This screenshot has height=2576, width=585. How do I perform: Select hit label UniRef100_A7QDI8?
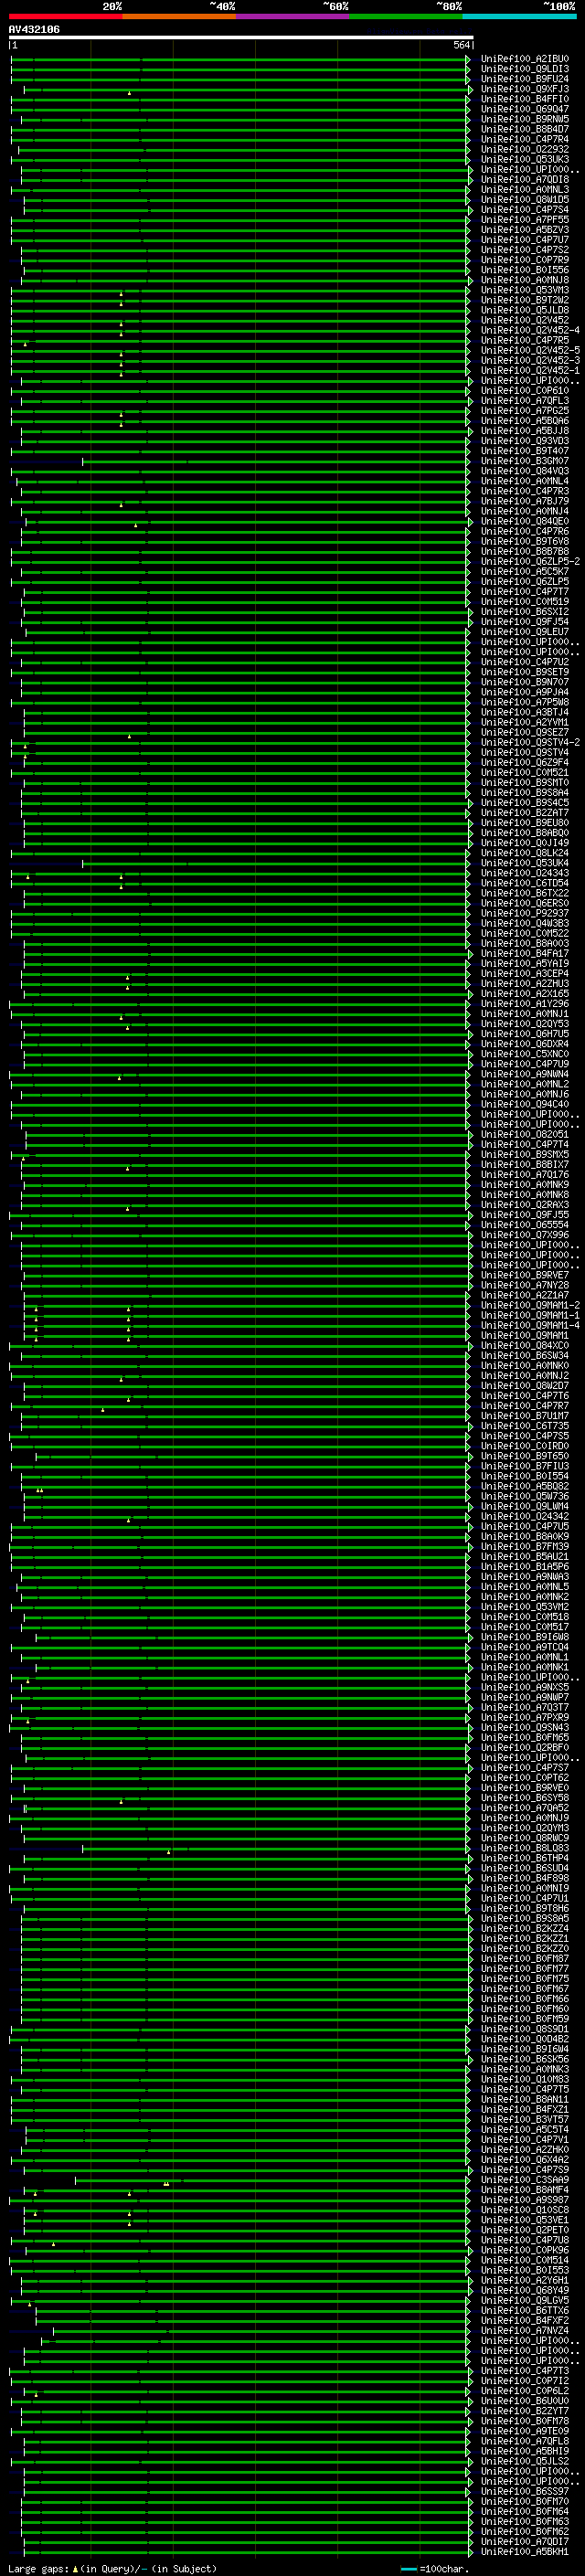pos(525,179)
